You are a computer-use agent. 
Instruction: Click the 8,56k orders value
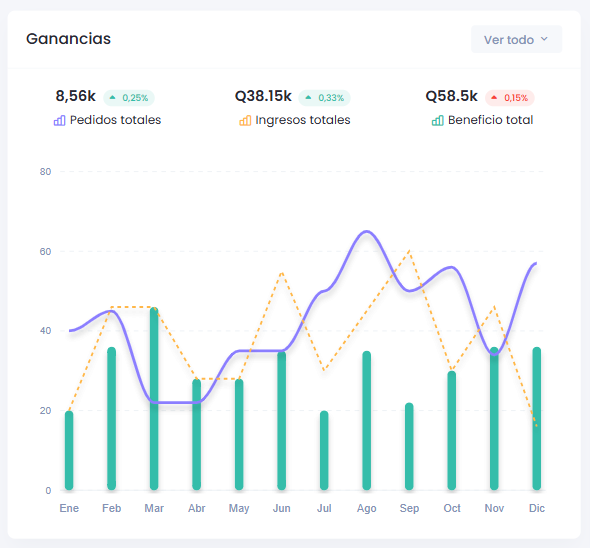(75, 96)
